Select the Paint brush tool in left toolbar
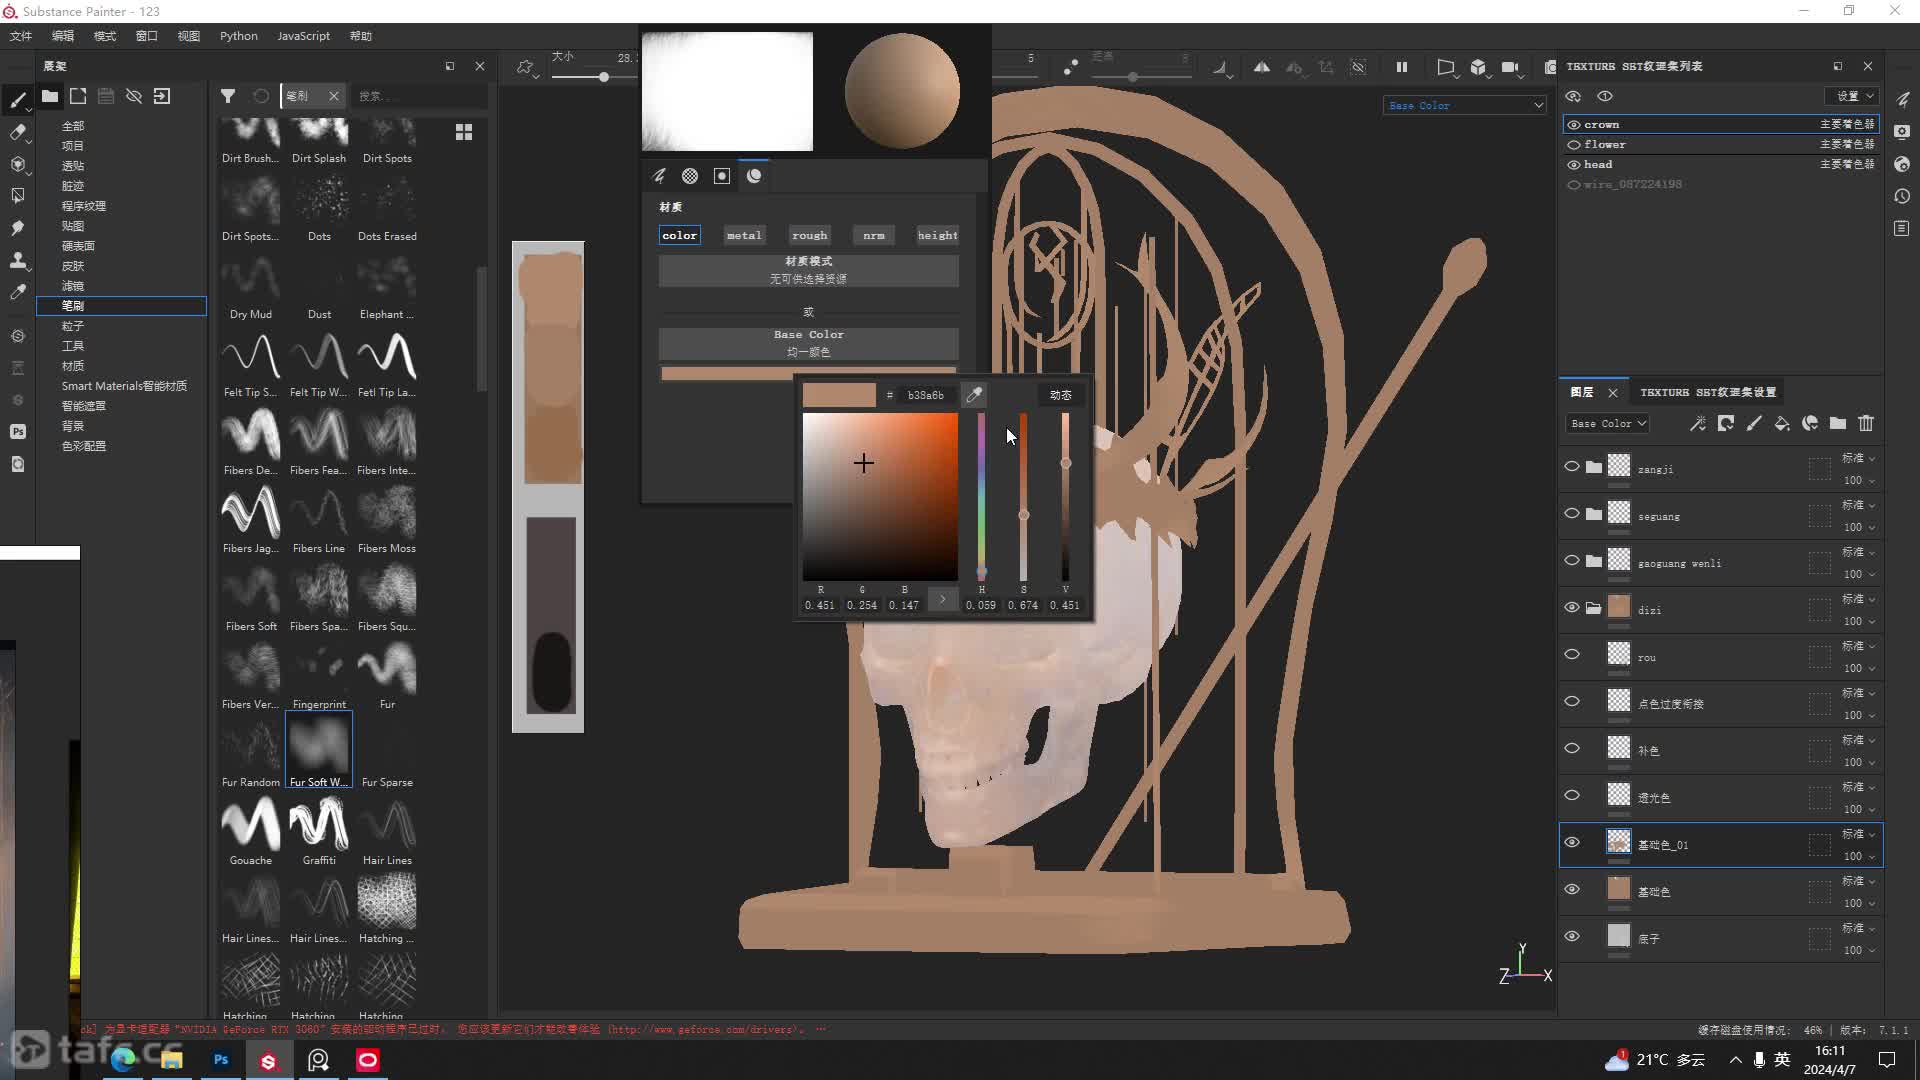The height and width of the screenshot is (1080, 1920). (17, 100)
